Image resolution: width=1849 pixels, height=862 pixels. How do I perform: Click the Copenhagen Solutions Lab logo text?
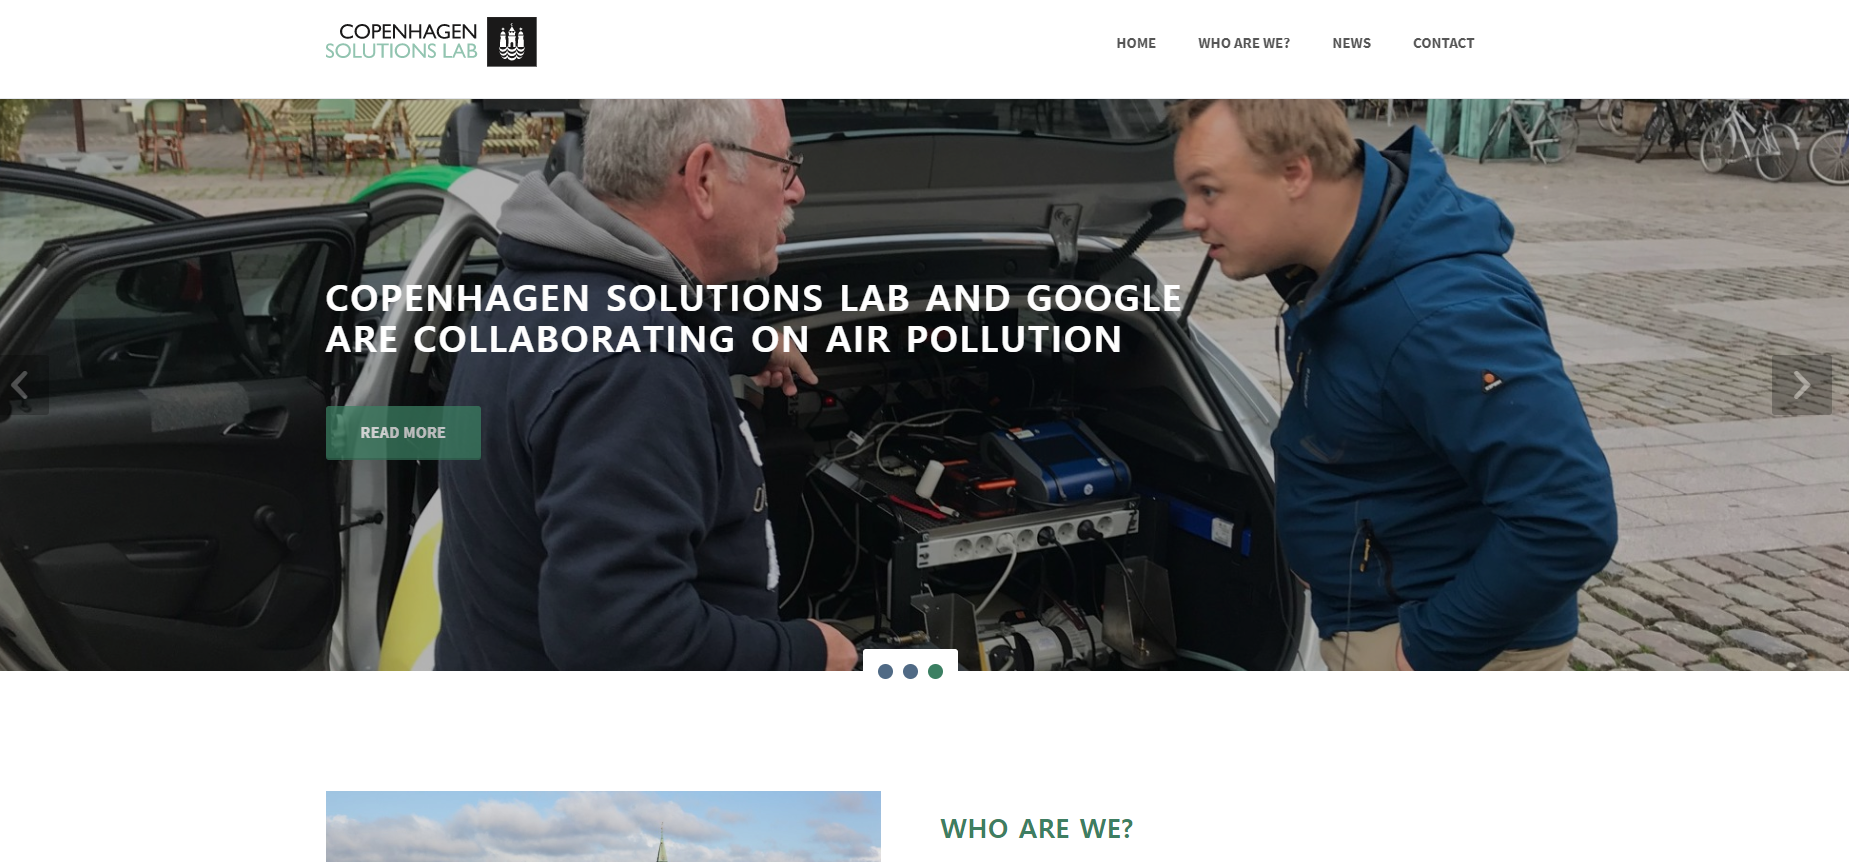[x=401, y=41]
